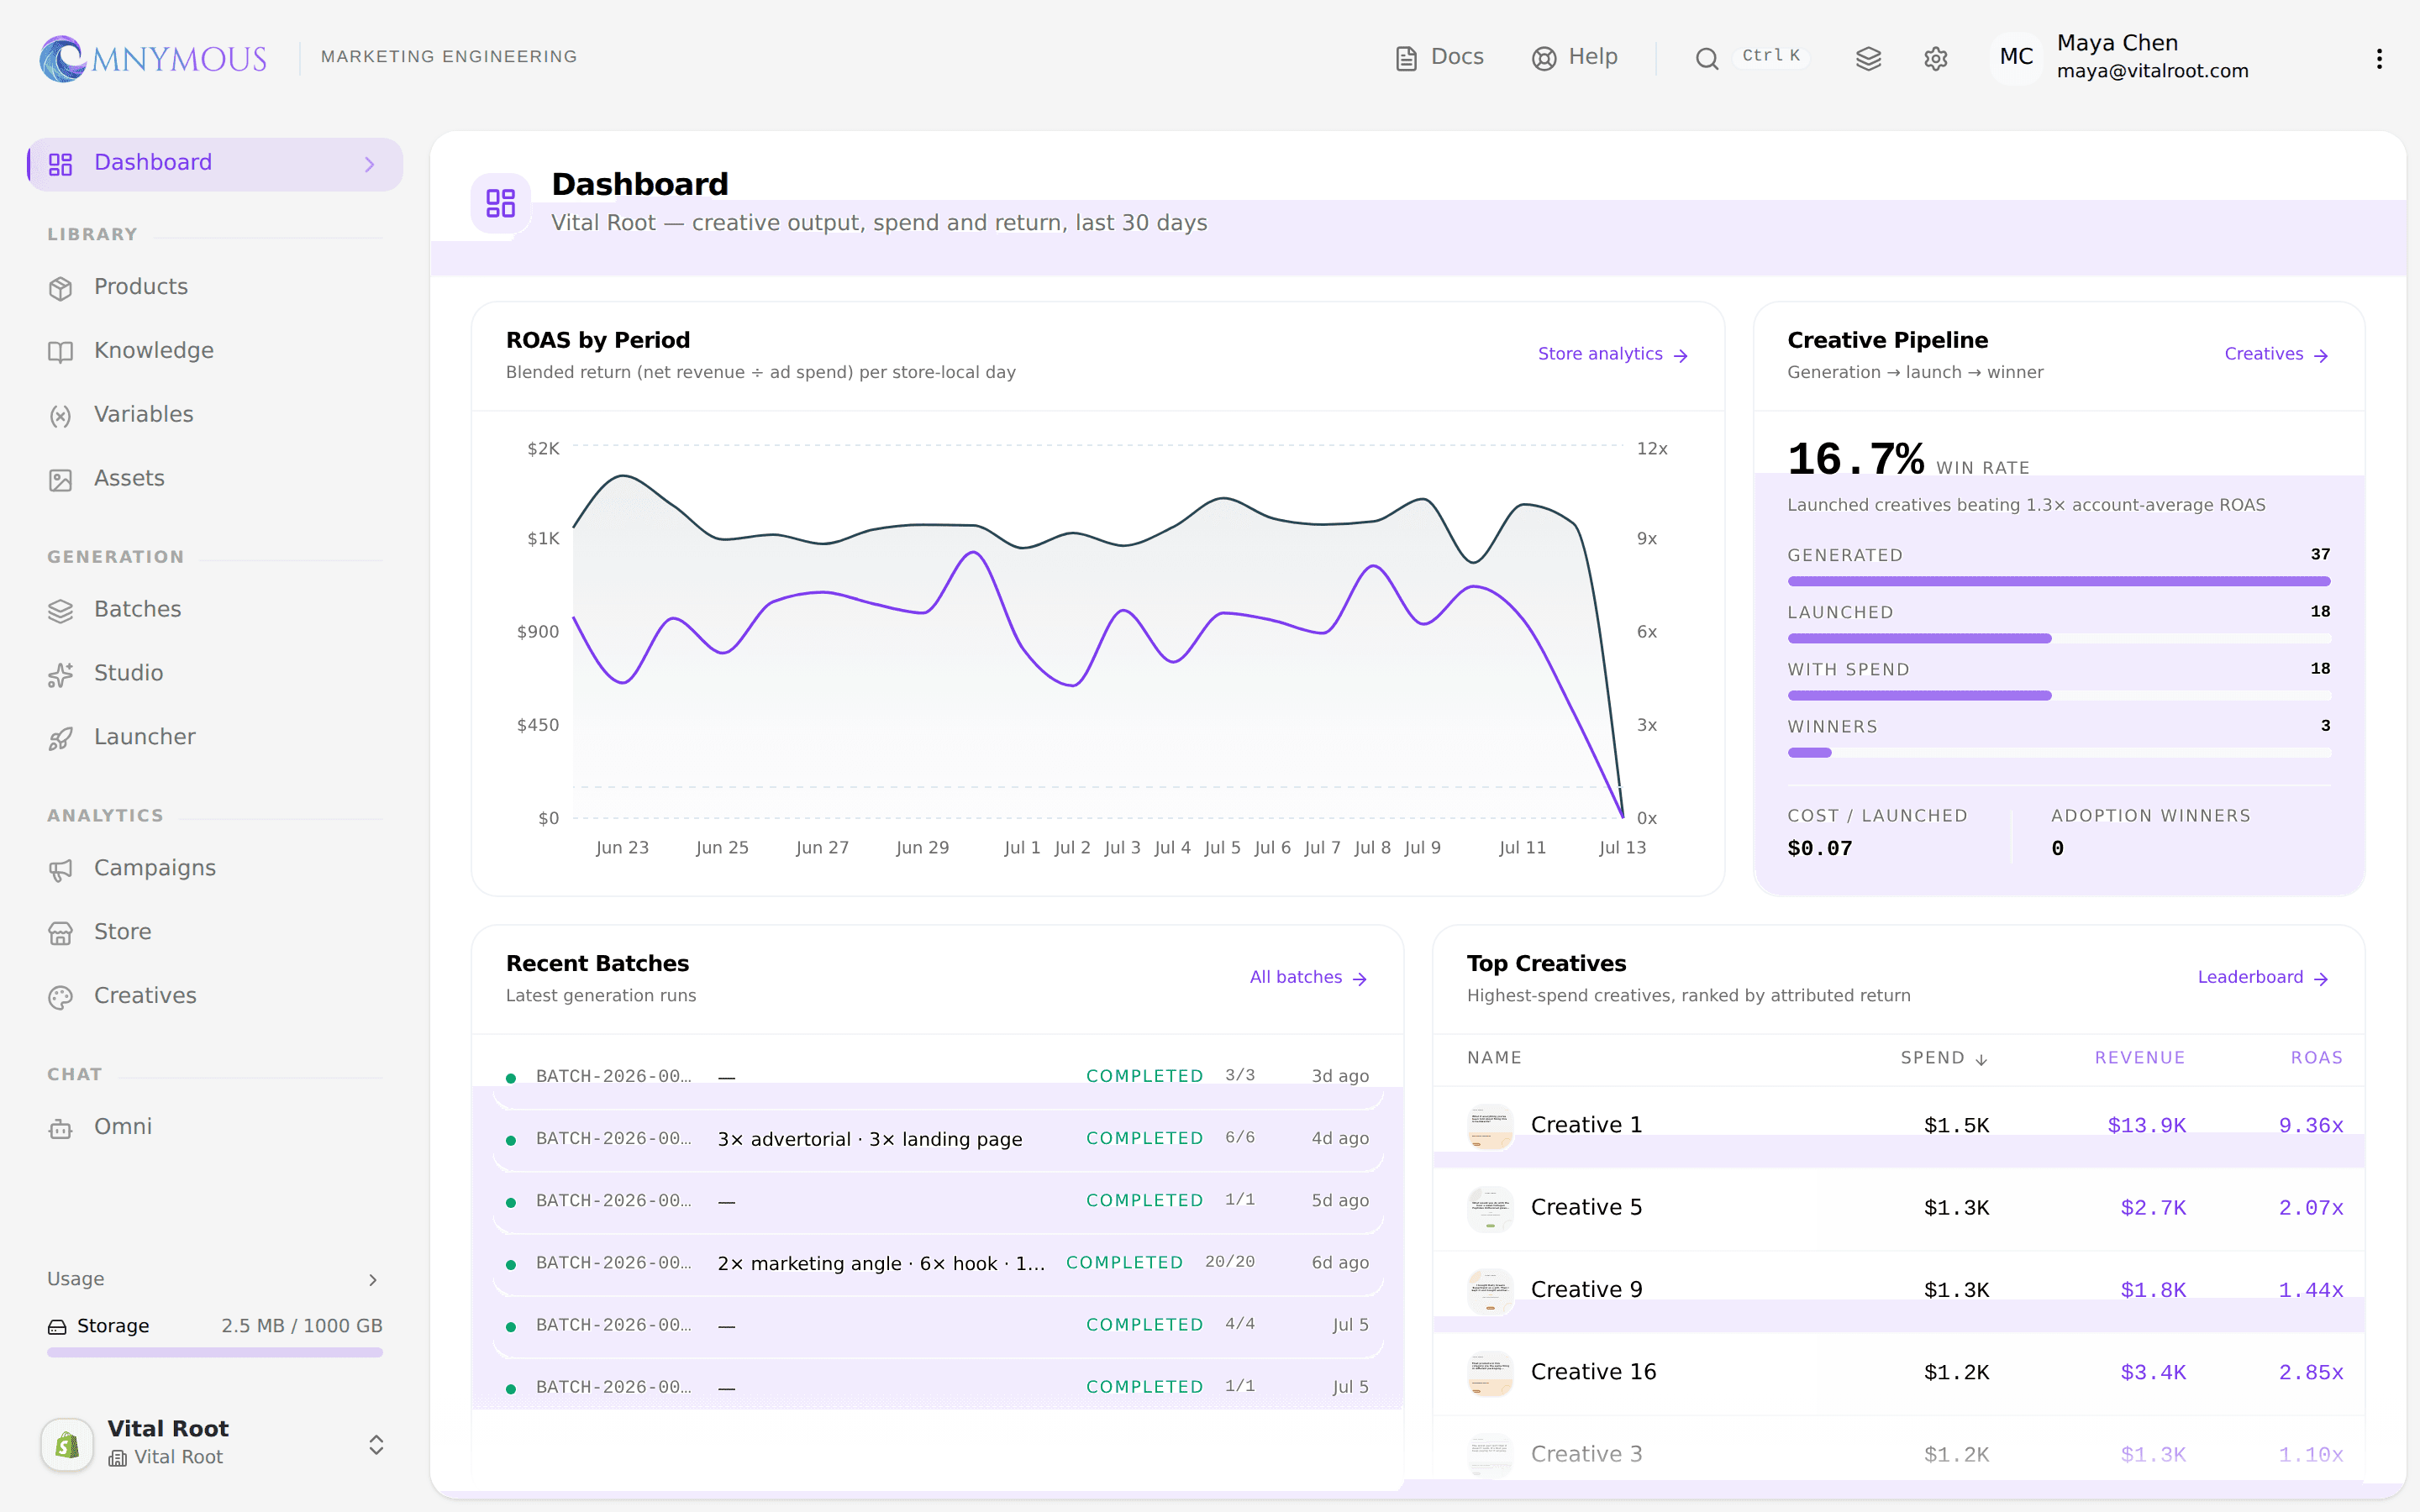Open the batch completed 3d ago
The width and height of the screenshot is (2420, 1512).
(x=938, y=1077)
